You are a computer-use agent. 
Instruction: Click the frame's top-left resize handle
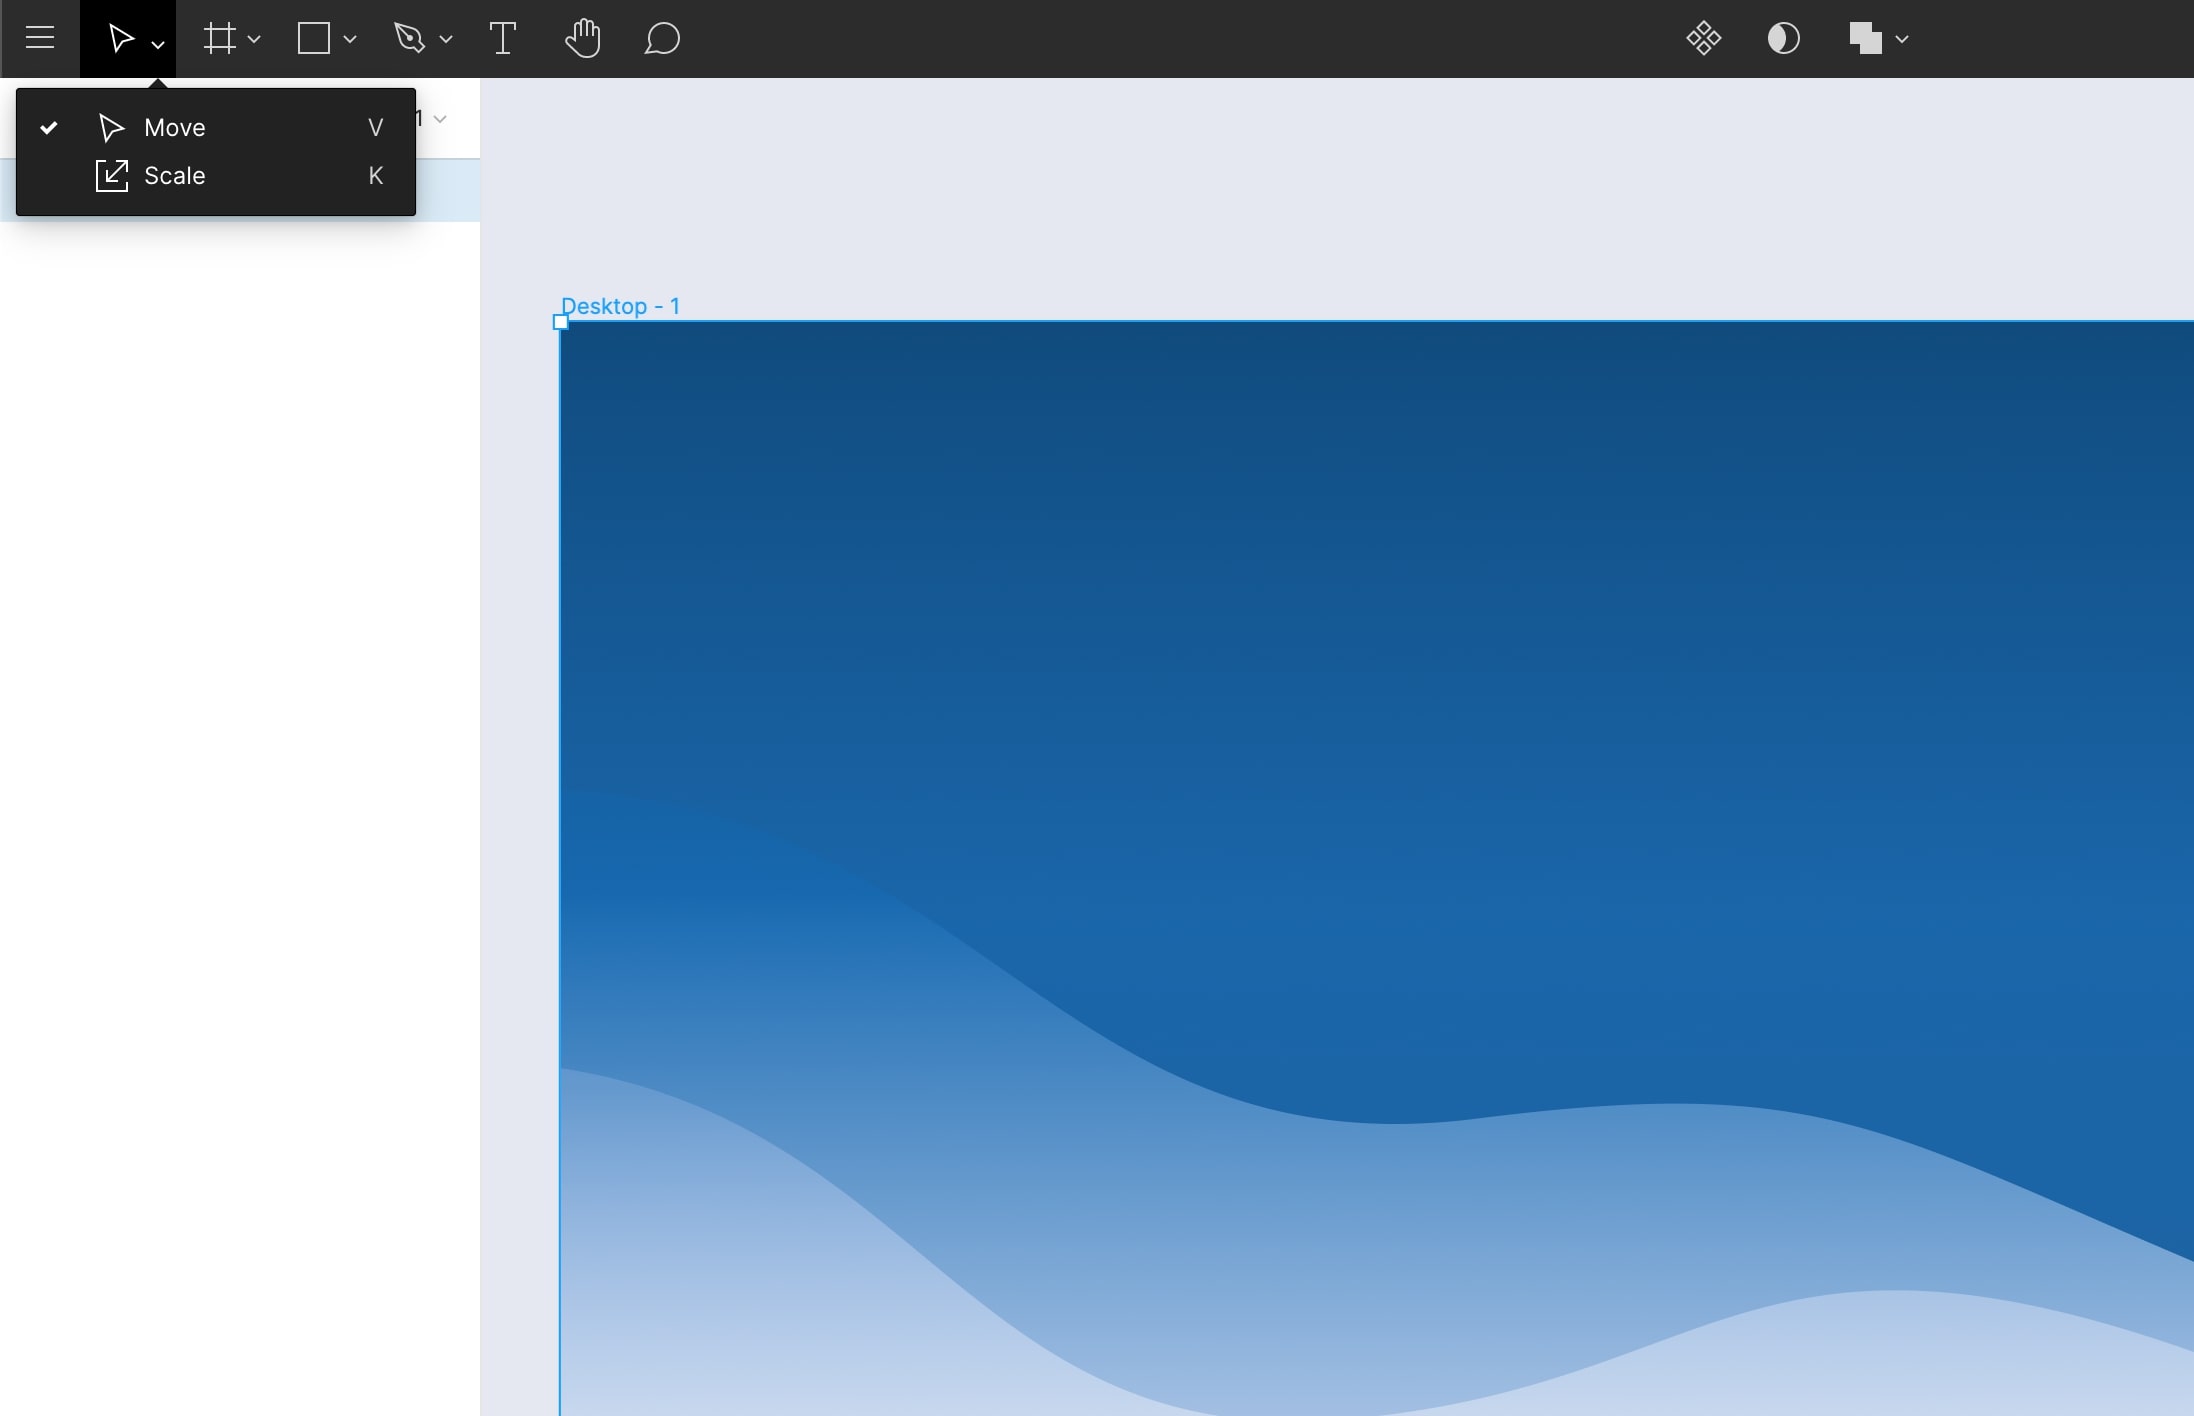click(561, 322)
